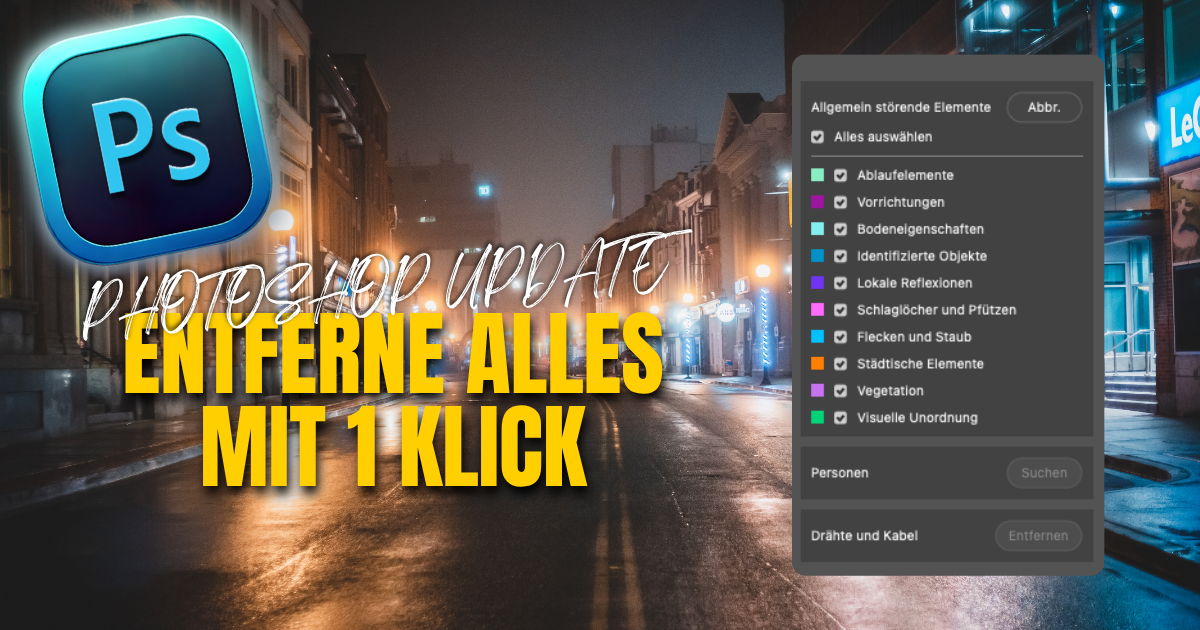Screen dimensions: 1200x630
Task: Click the blue Identifizierte Objekte color swatch
Action: point(818,256)
